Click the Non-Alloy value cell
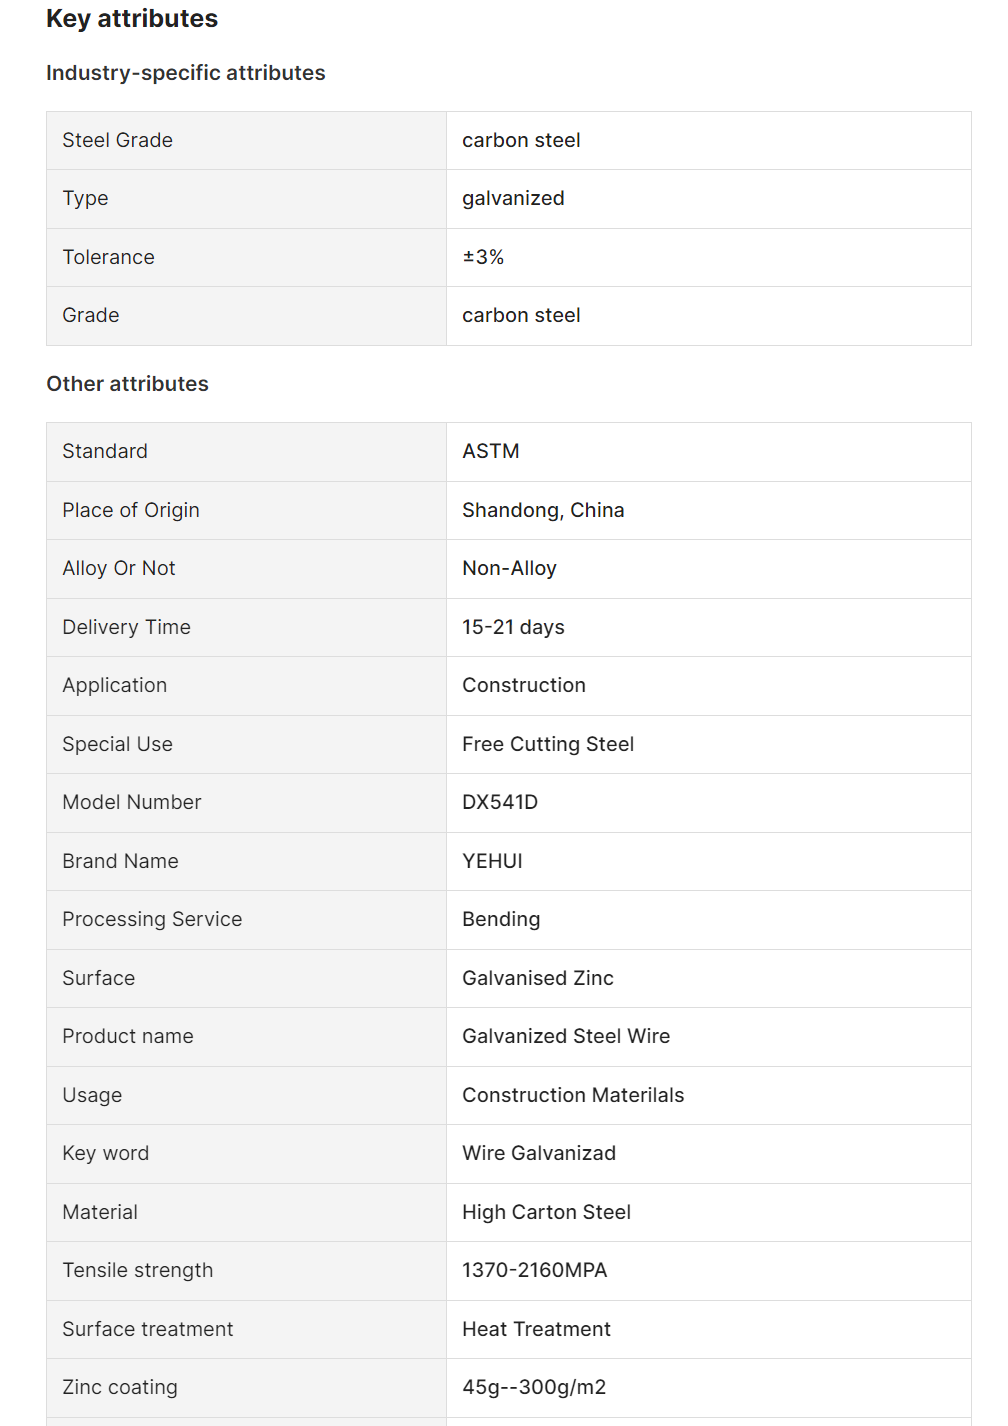 (x=509, y=568)
